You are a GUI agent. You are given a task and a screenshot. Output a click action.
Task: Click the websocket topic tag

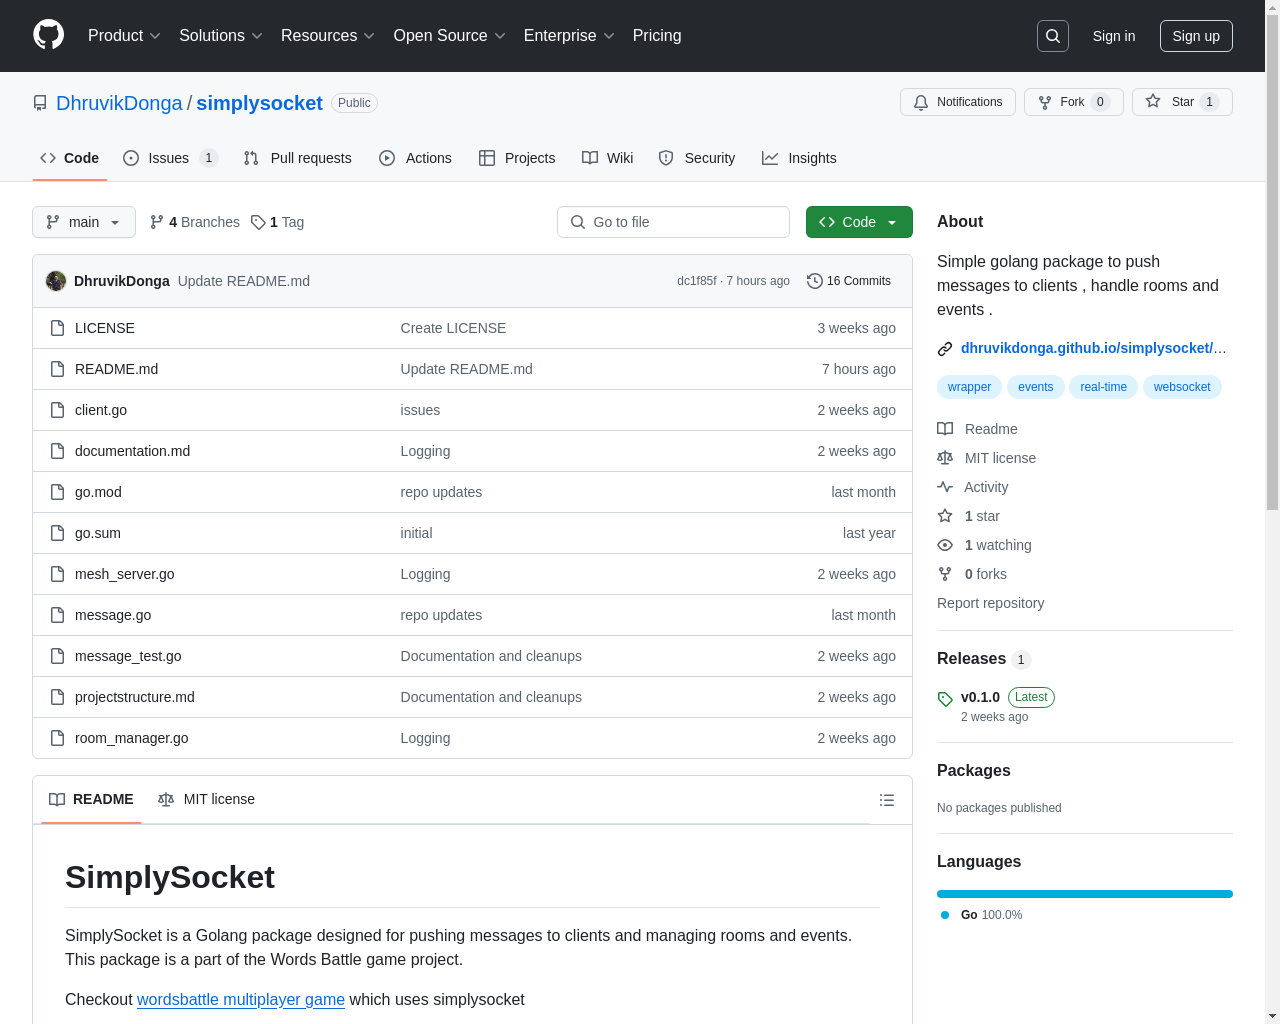[x=1182, y=387]
